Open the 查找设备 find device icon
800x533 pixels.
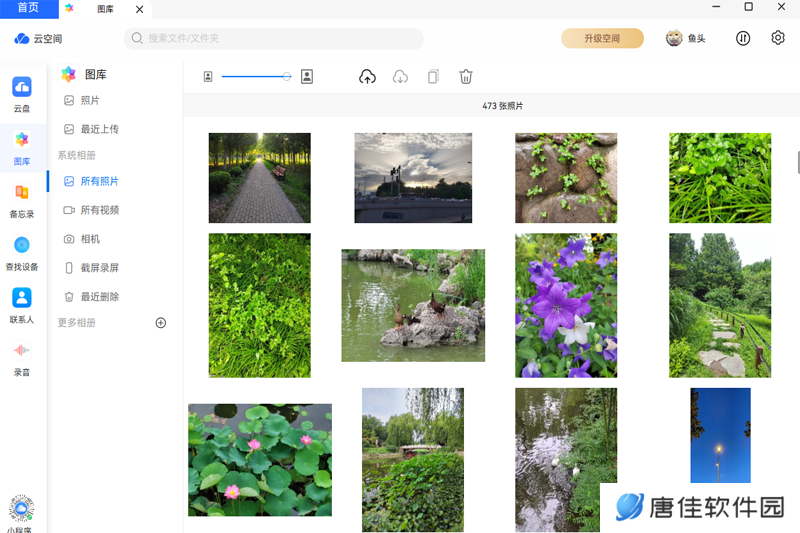coord(22,245)
